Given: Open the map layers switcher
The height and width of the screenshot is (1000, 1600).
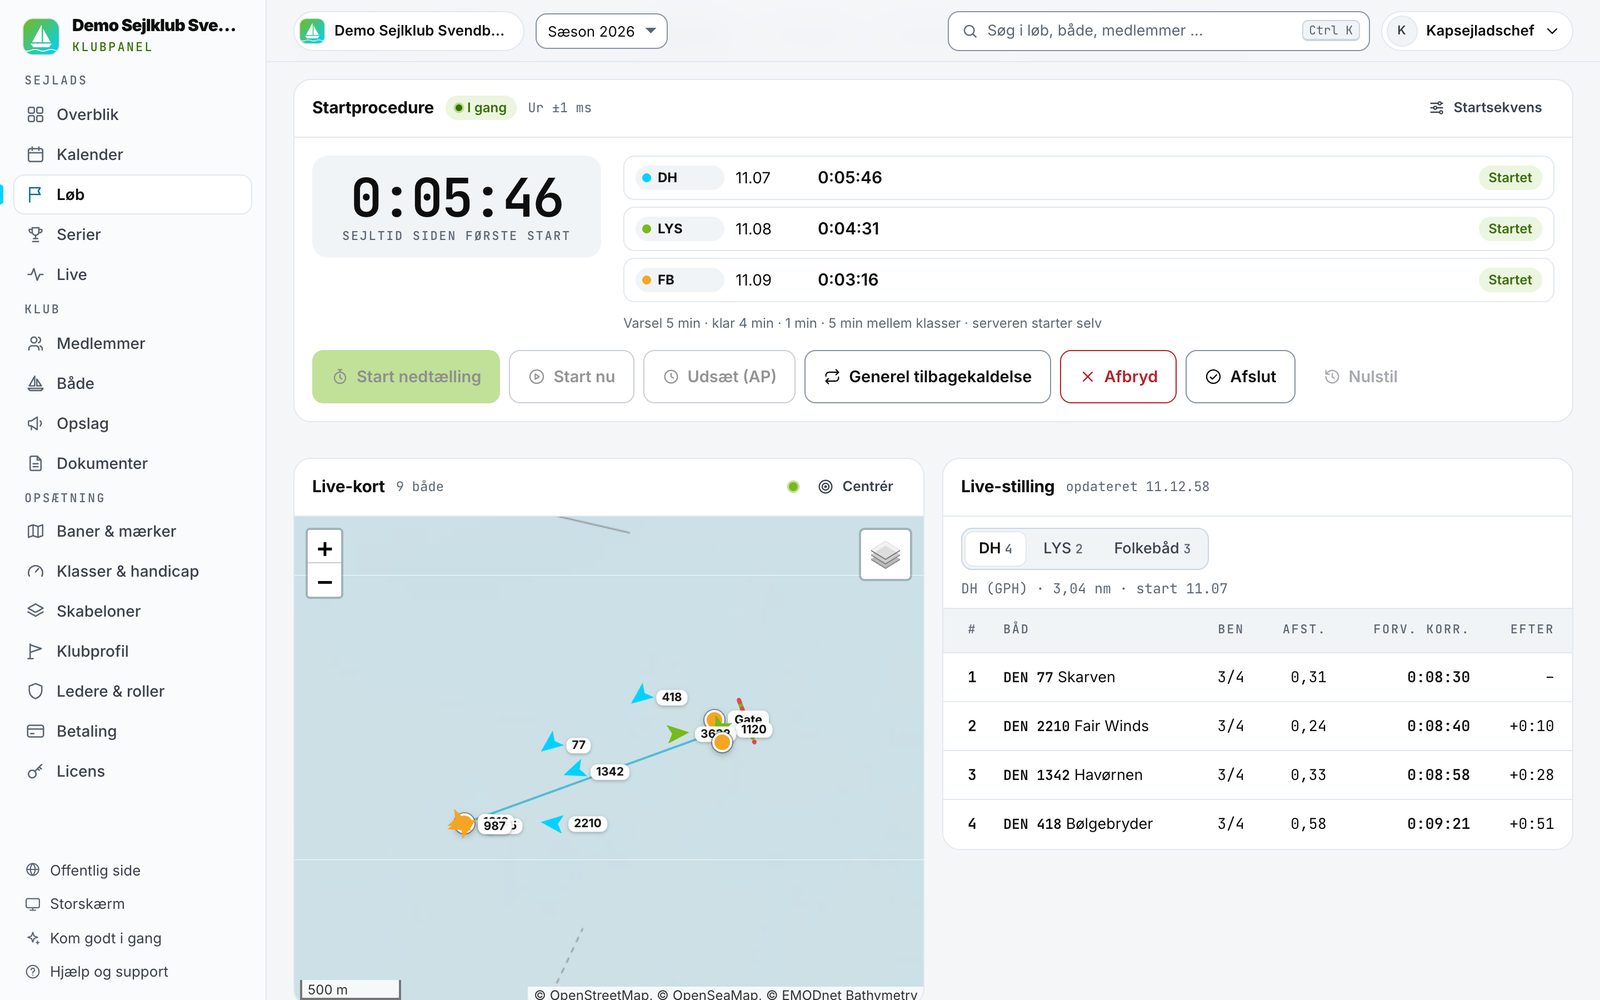Looking at the screenshot, I should click(885, 555).
